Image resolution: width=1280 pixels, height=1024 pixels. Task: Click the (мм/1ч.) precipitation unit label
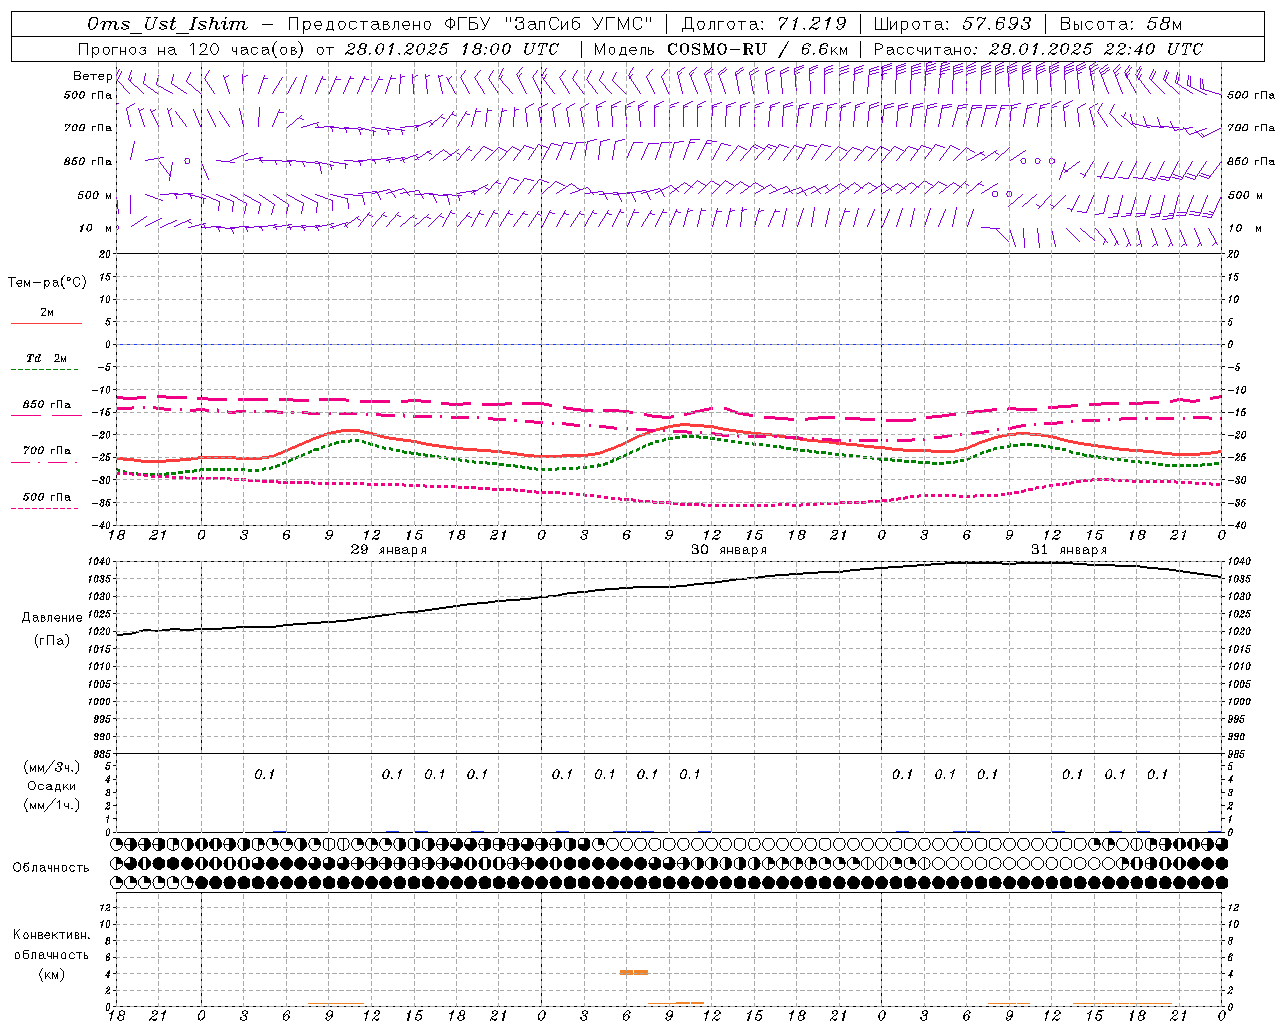[52, 805]
